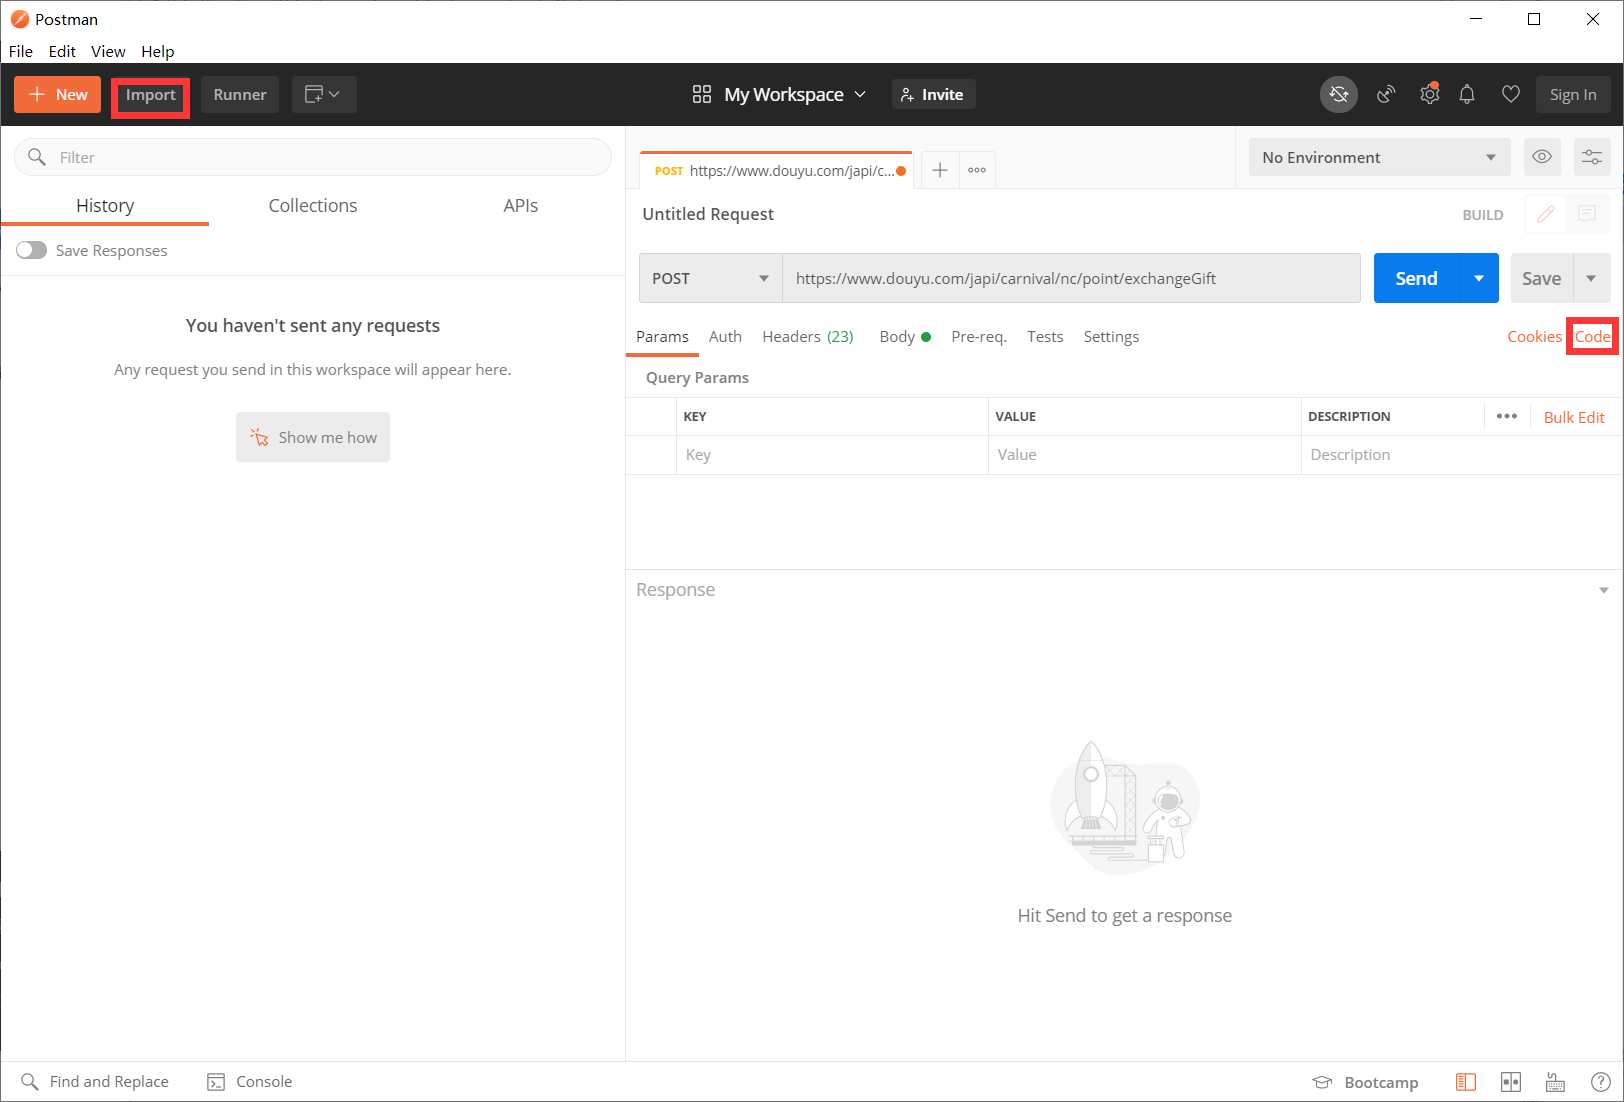The width and height of the screenshot is (1624, 1102).
Task: Click the sync status icon
Action: (x=1338, y=95)
